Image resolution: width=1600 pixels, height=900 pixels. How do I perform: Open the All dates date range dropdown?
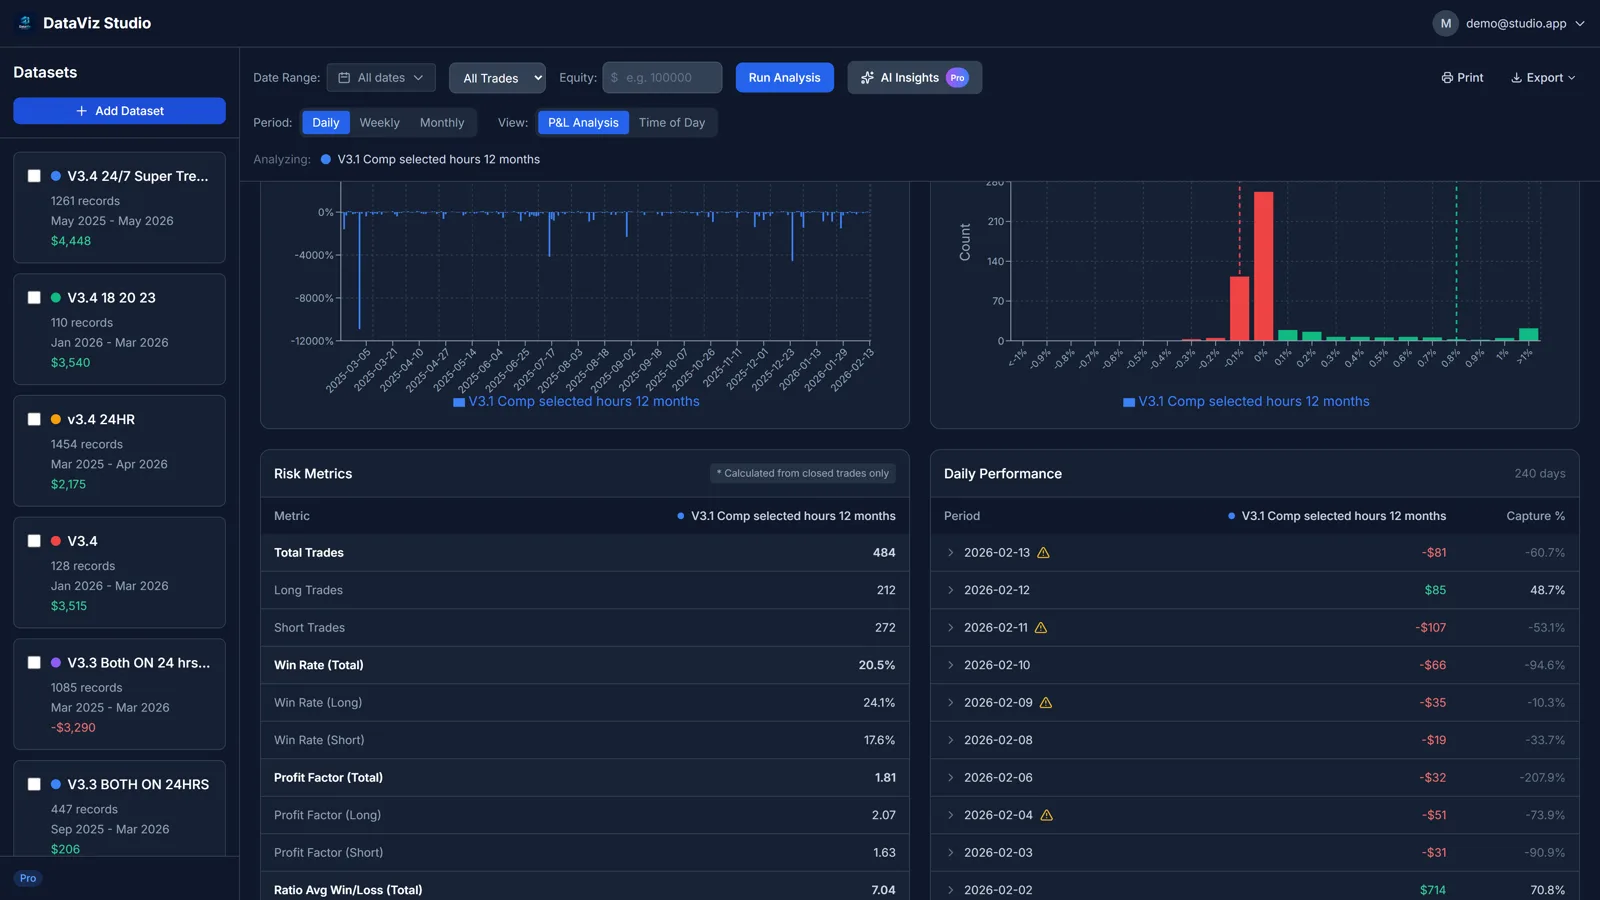coord(381,78)
